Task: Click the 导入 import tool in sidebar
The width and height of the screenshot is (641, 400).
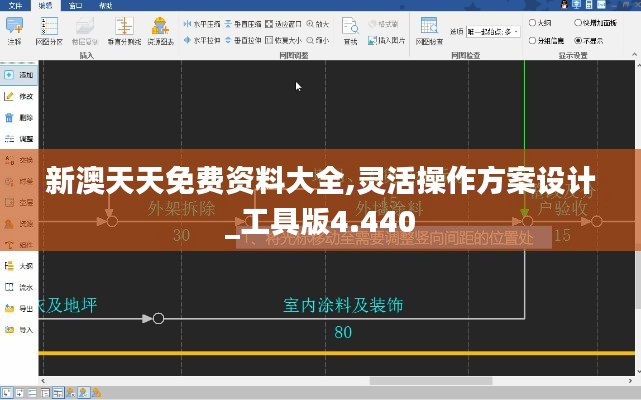Action: tap(19, 330)
